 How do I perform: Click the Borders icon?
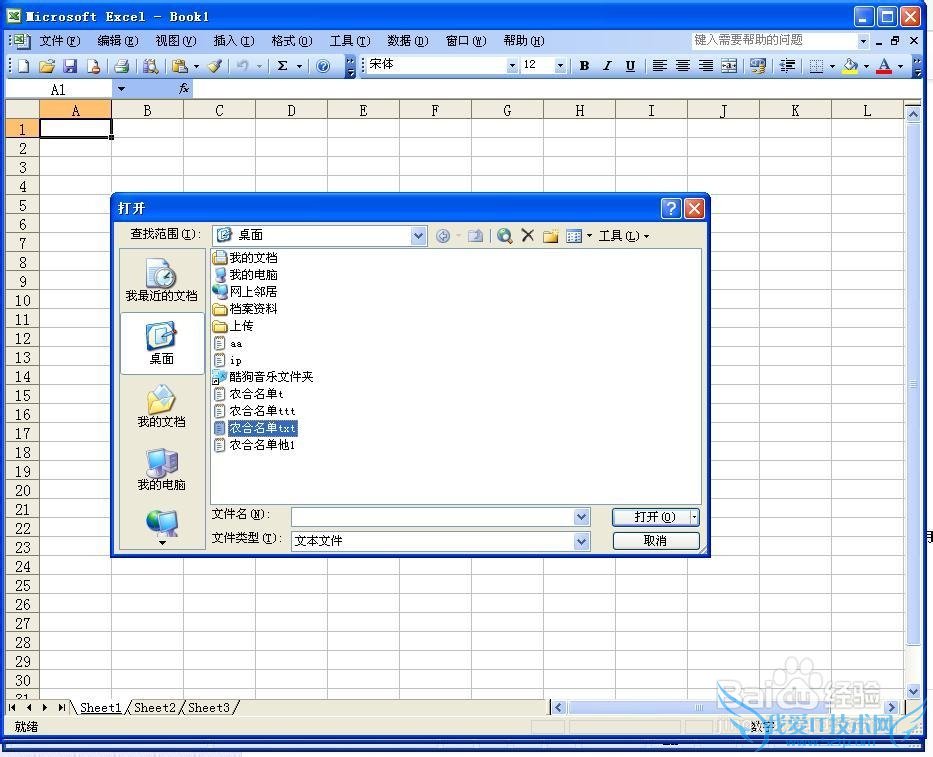816,66
